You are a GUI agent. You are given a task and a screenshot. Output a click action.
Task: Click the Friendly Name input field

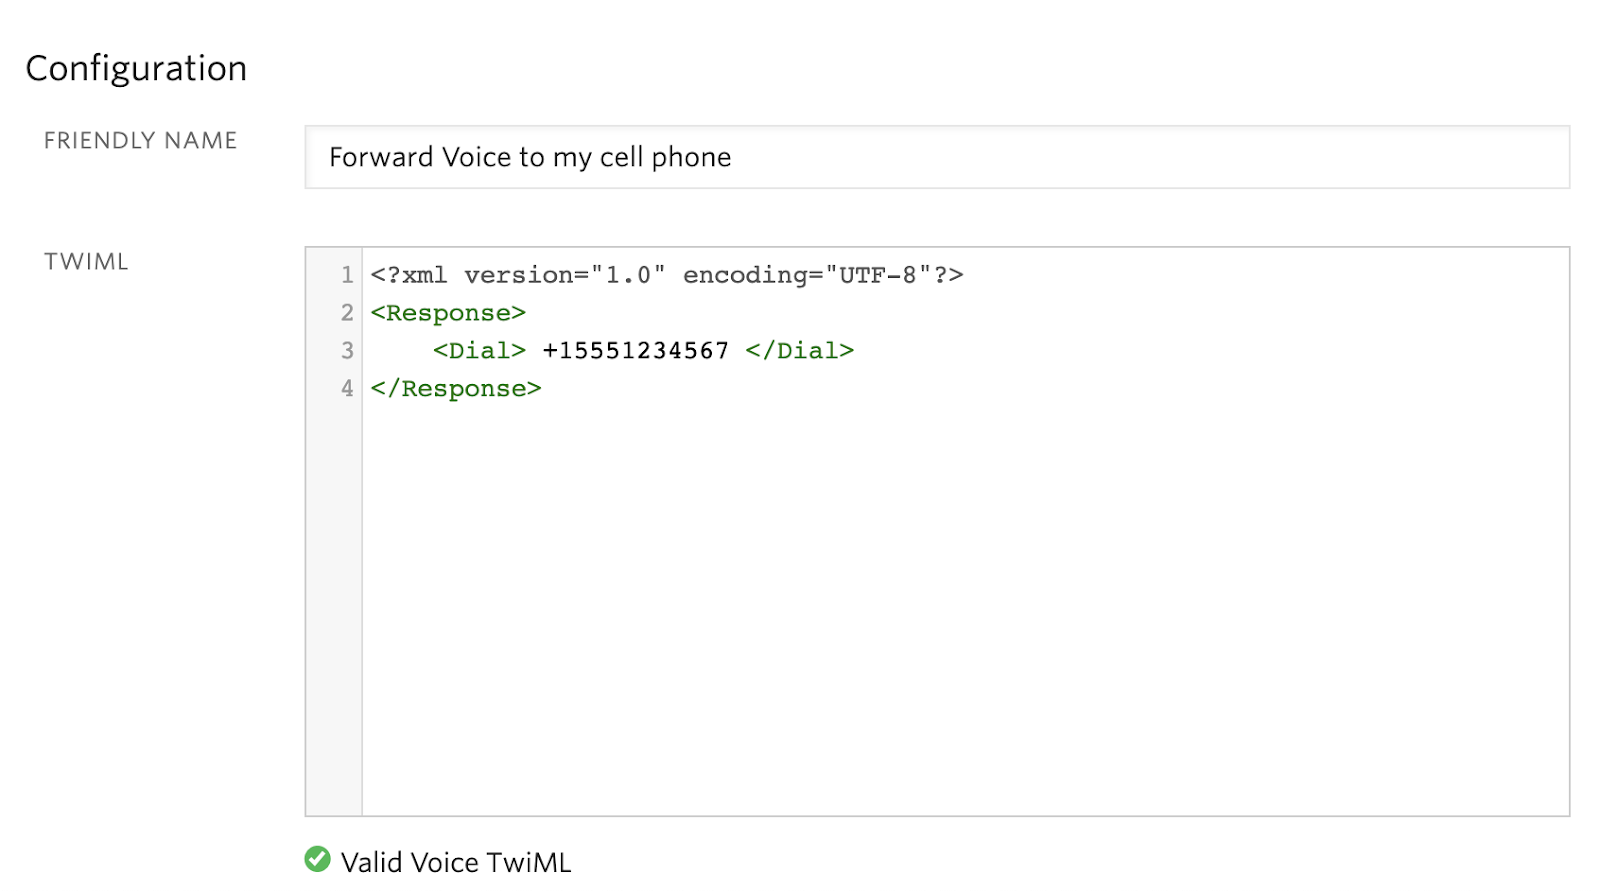[x=937, y=157]
